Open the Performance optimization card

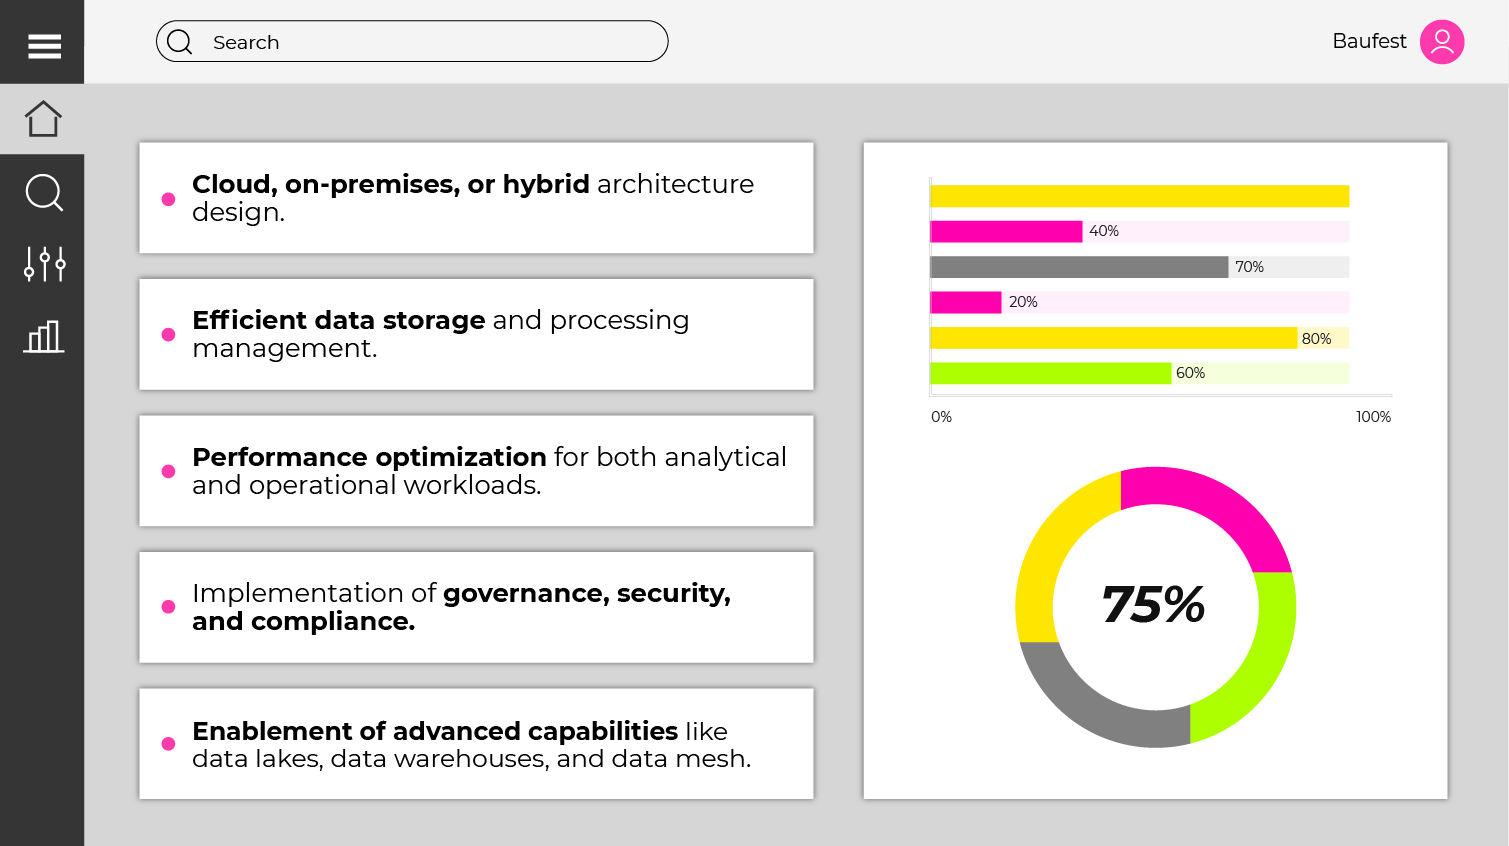(x=476, y=471)
